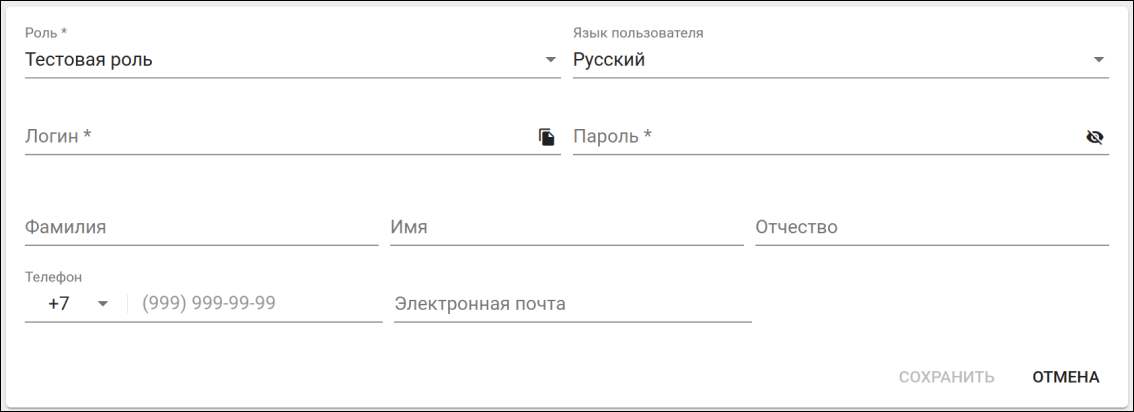Click the 'Роль *' field label
1134x412 pixels.
pos(46,33)
